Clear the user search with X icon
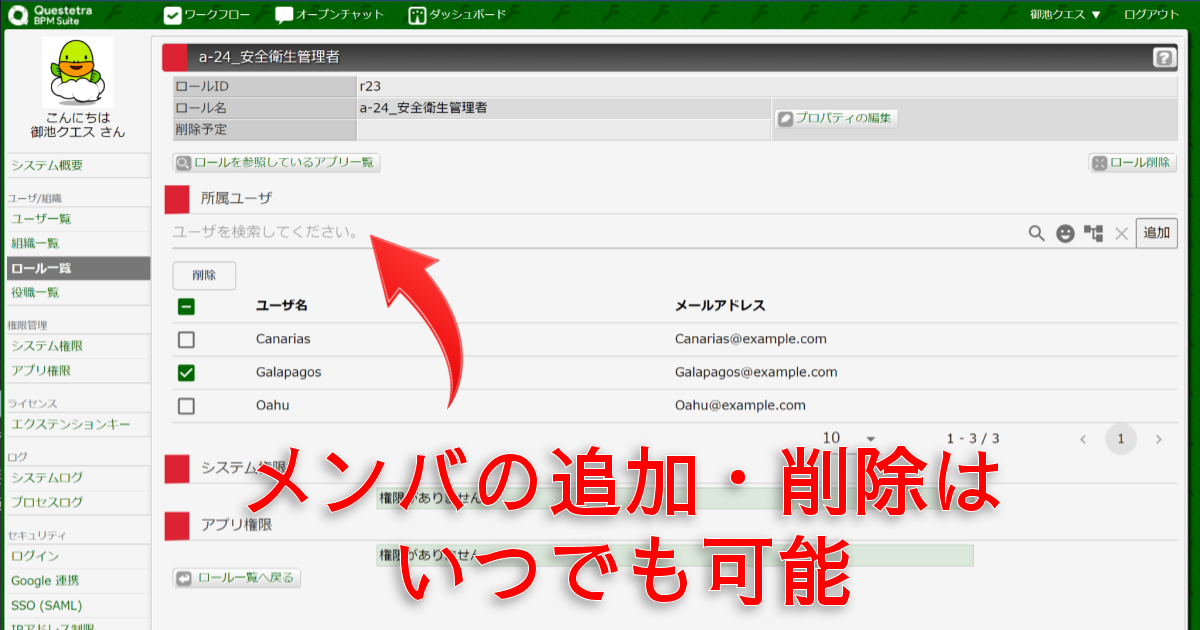Screen dimensions: 1200x630 pos(1121,233)
